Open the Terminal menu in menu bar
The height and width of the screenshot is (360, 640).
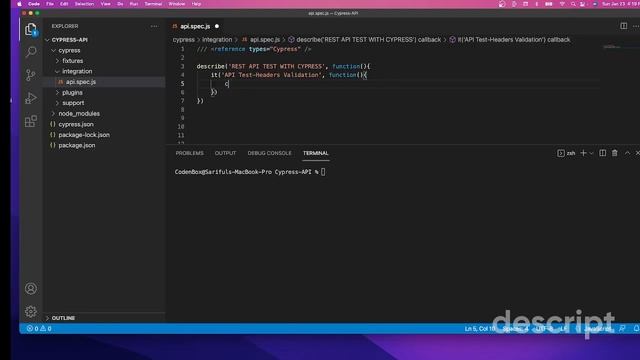(153, 4)
